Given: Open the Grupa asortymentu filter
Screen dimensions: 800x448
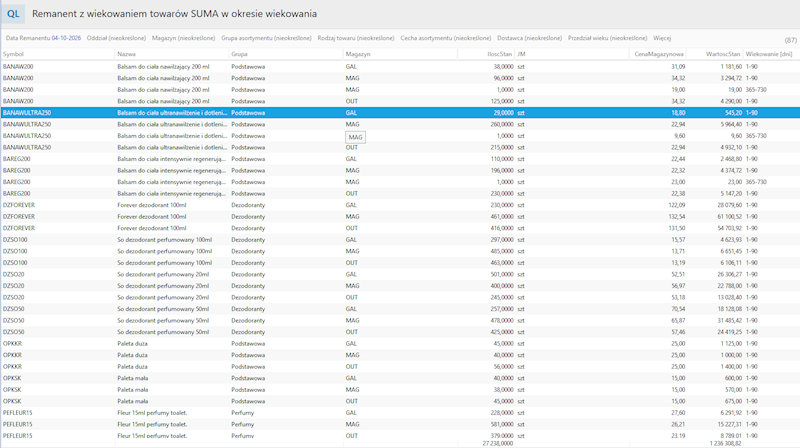Looking at the screenshot, I should click(x=266, y=38).
